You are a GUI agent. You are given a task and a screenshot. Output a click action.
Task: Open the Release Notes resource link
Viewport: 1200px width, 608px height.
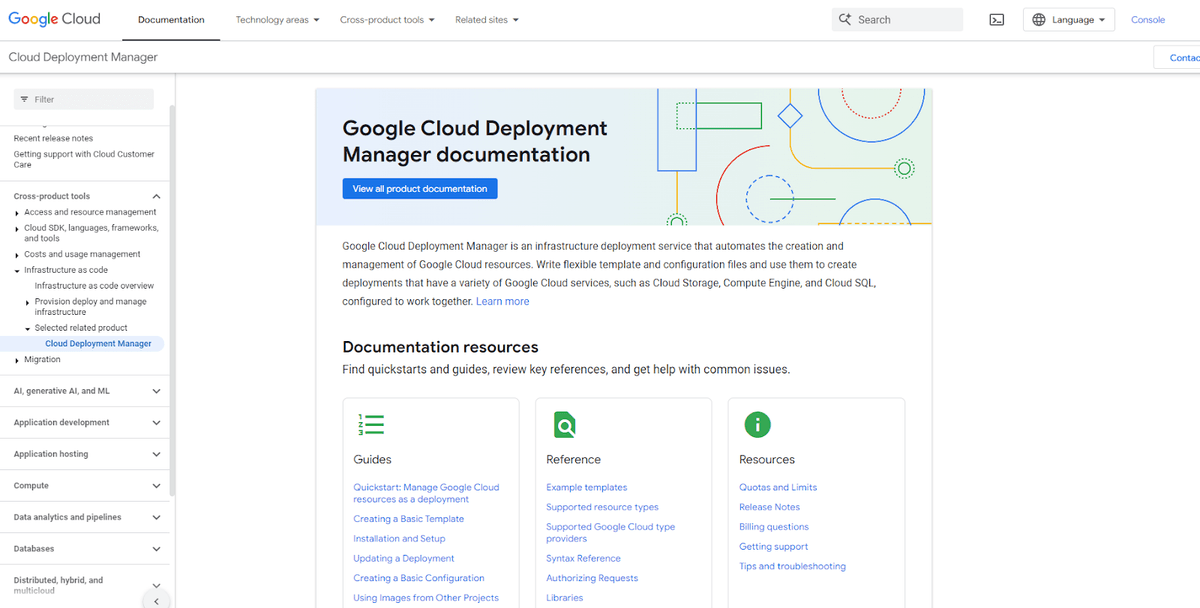[x=769, y=507]
